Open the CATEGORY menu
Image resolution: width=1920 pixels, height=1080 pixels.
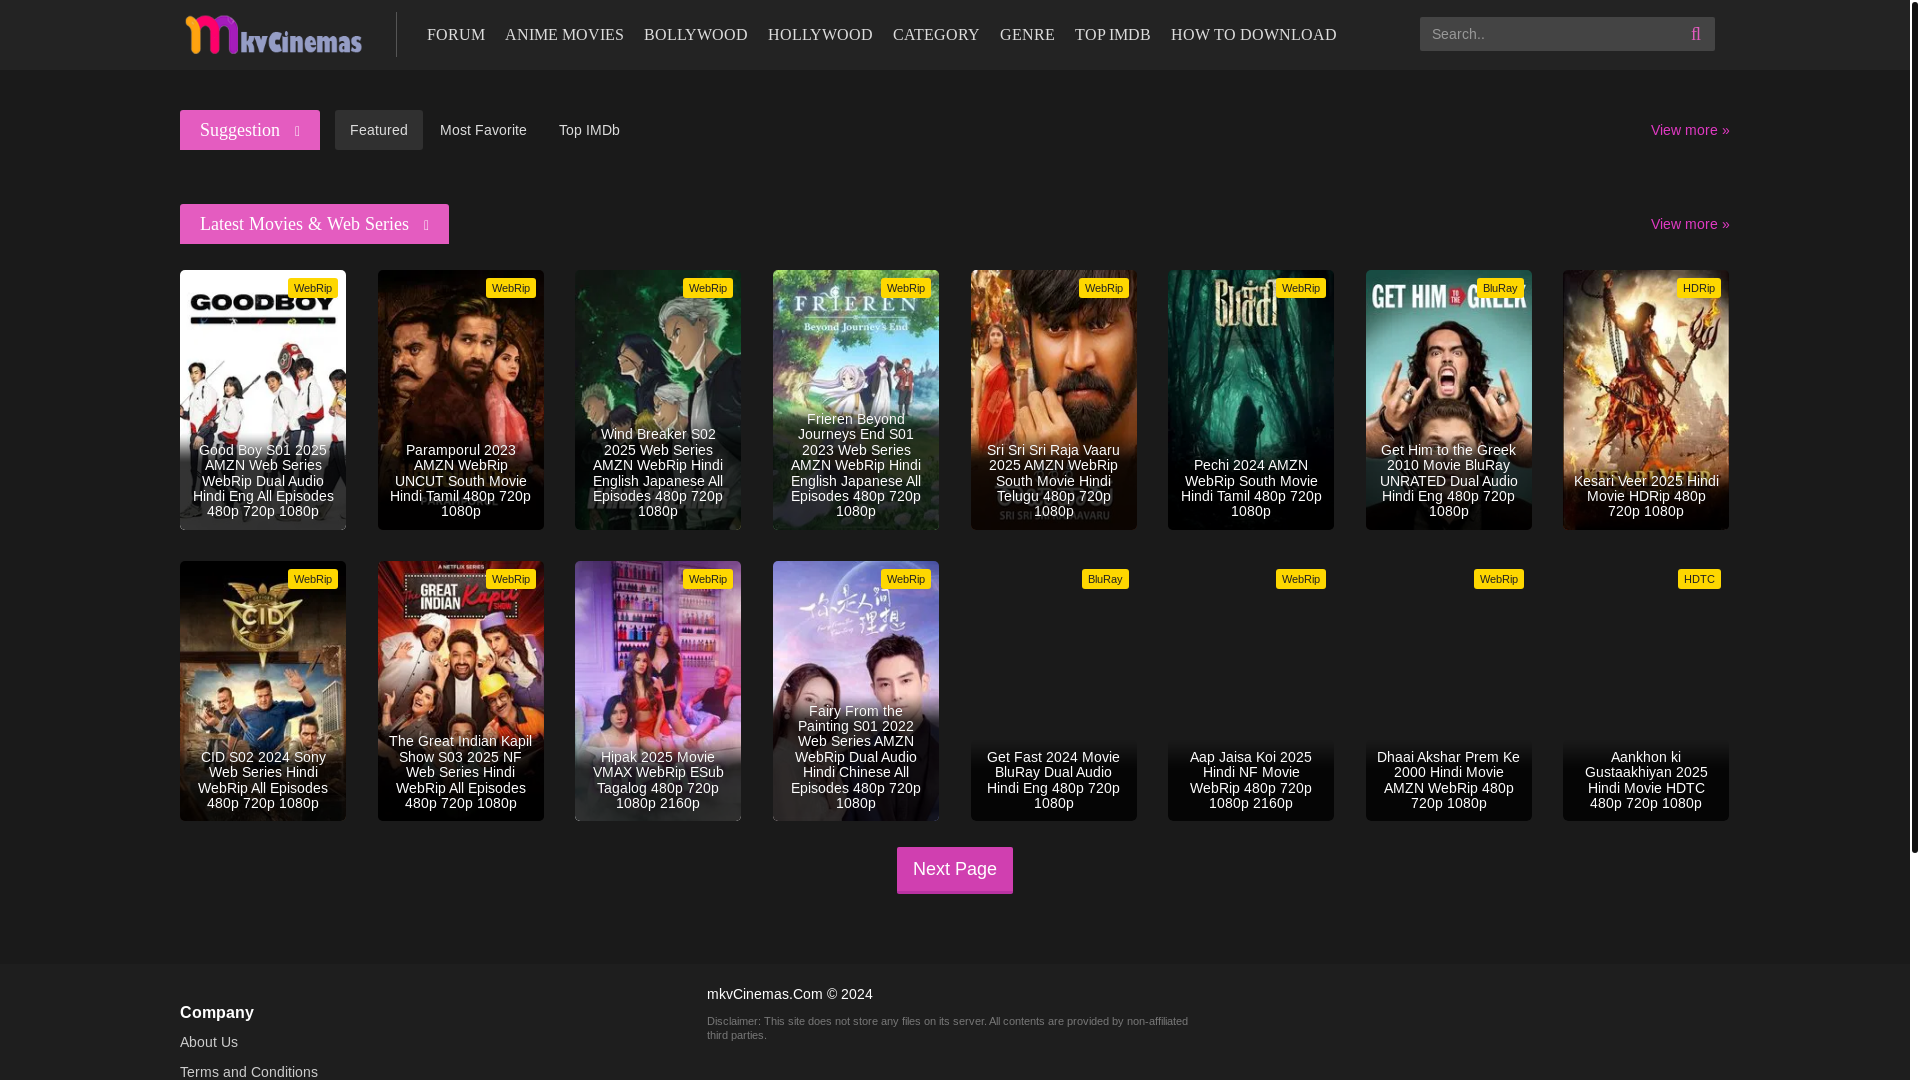point(936,35)
